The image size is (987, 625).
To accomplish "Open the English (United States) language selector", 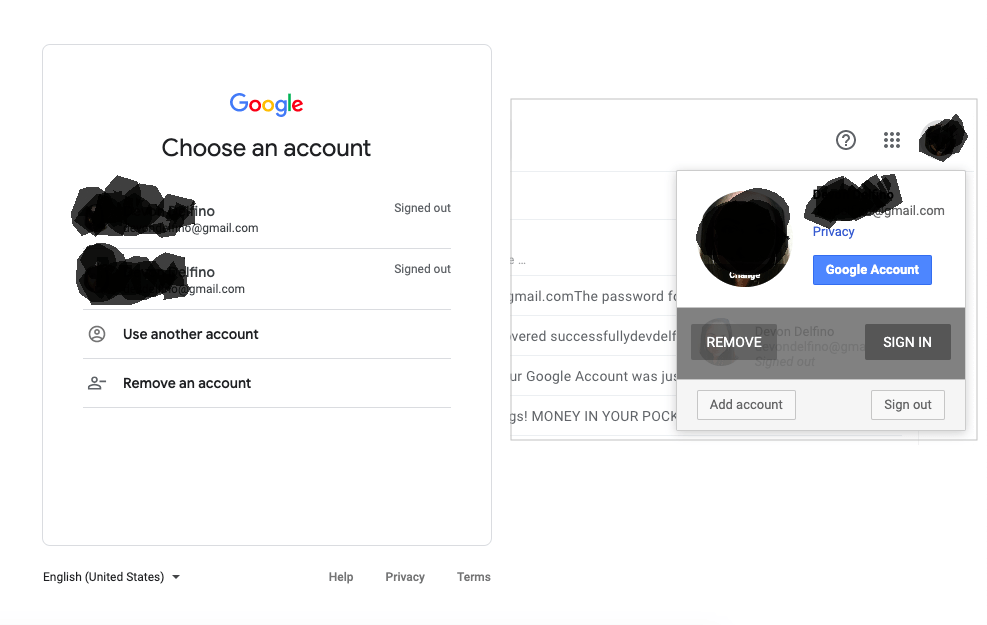I will pyautogui.click(x=111, y=577).
